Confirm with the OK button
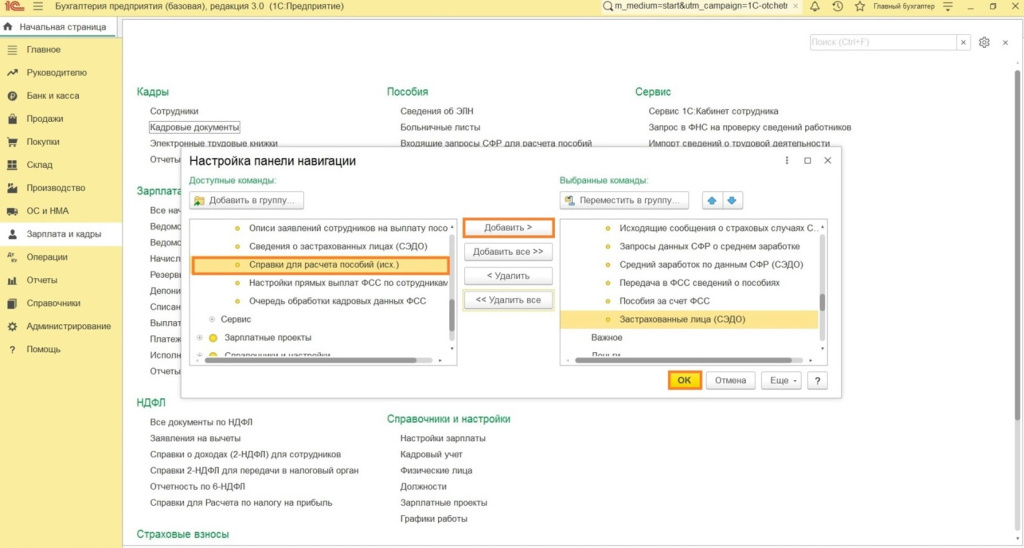1024x548 pixels. click(684, 380)
